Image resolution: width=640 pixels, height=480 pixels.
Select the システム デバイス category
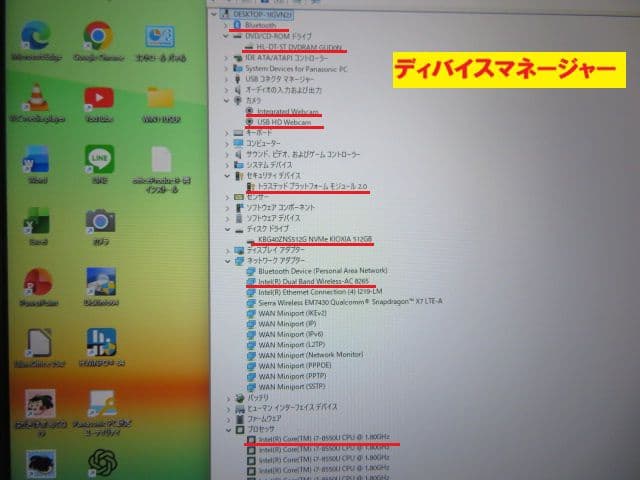(x=269, y=165)
